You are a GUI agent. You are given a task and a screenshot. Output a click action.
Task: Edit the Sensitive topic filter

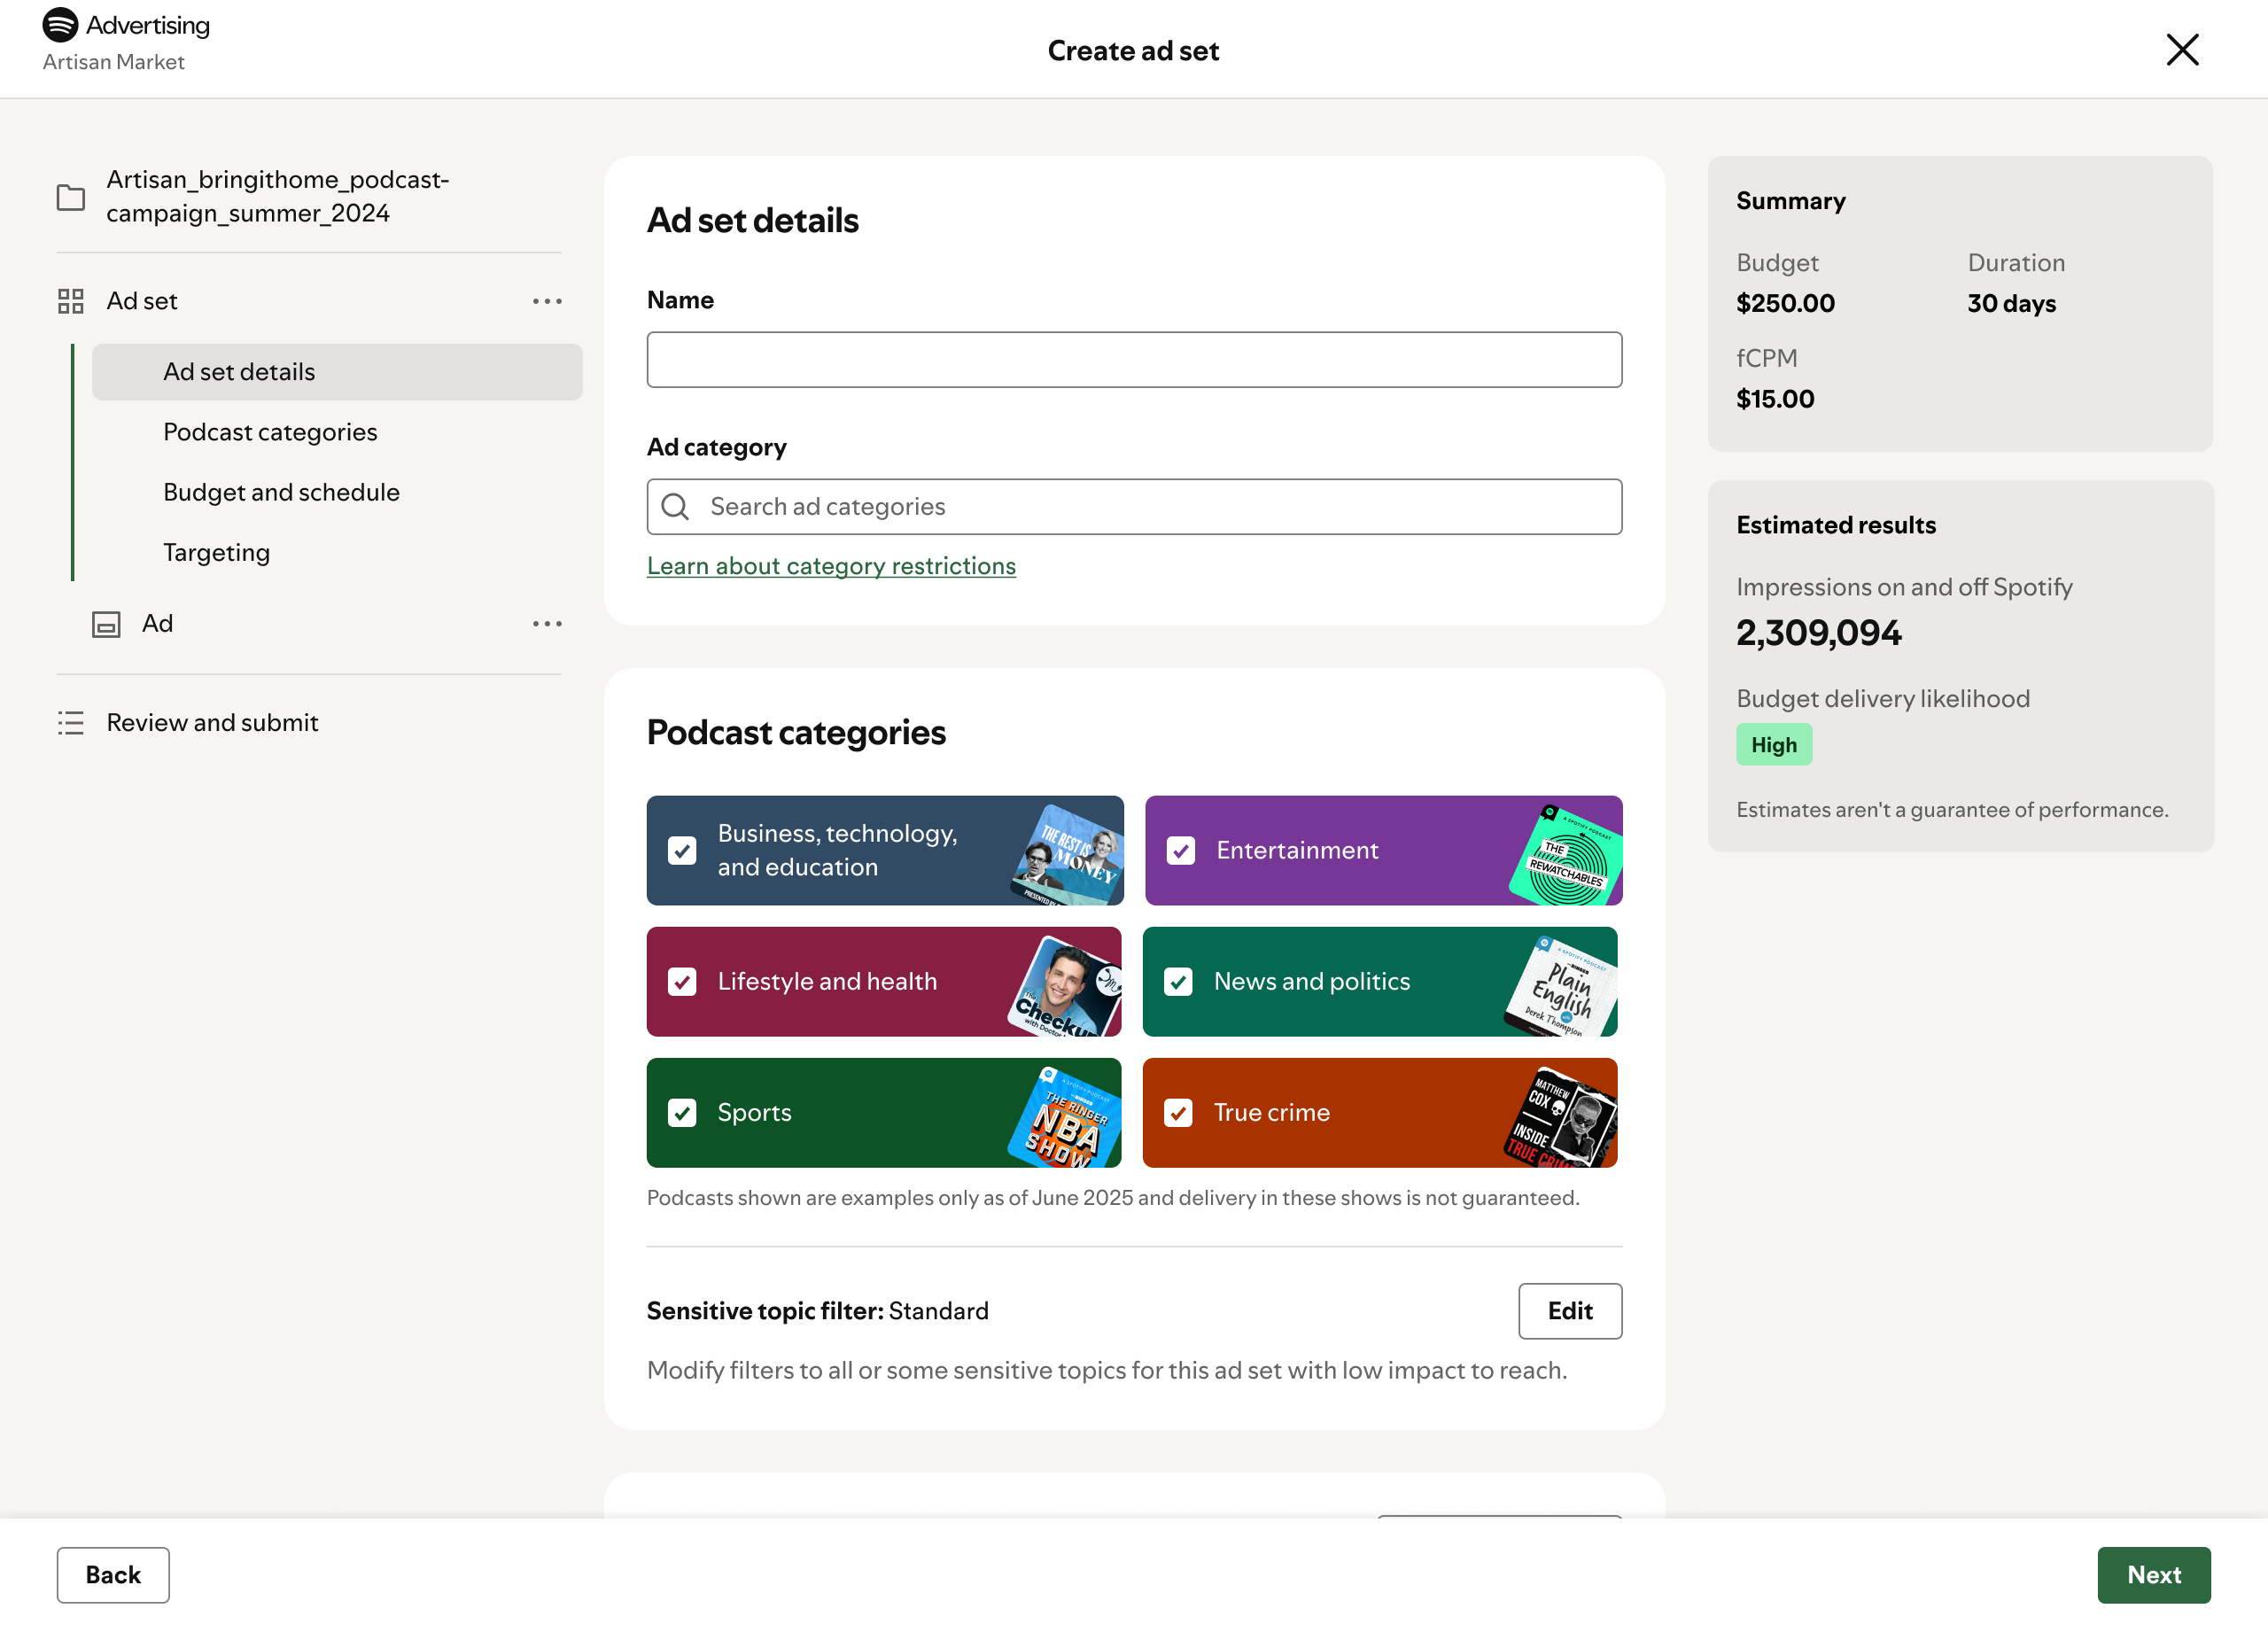point(1569,1311)
